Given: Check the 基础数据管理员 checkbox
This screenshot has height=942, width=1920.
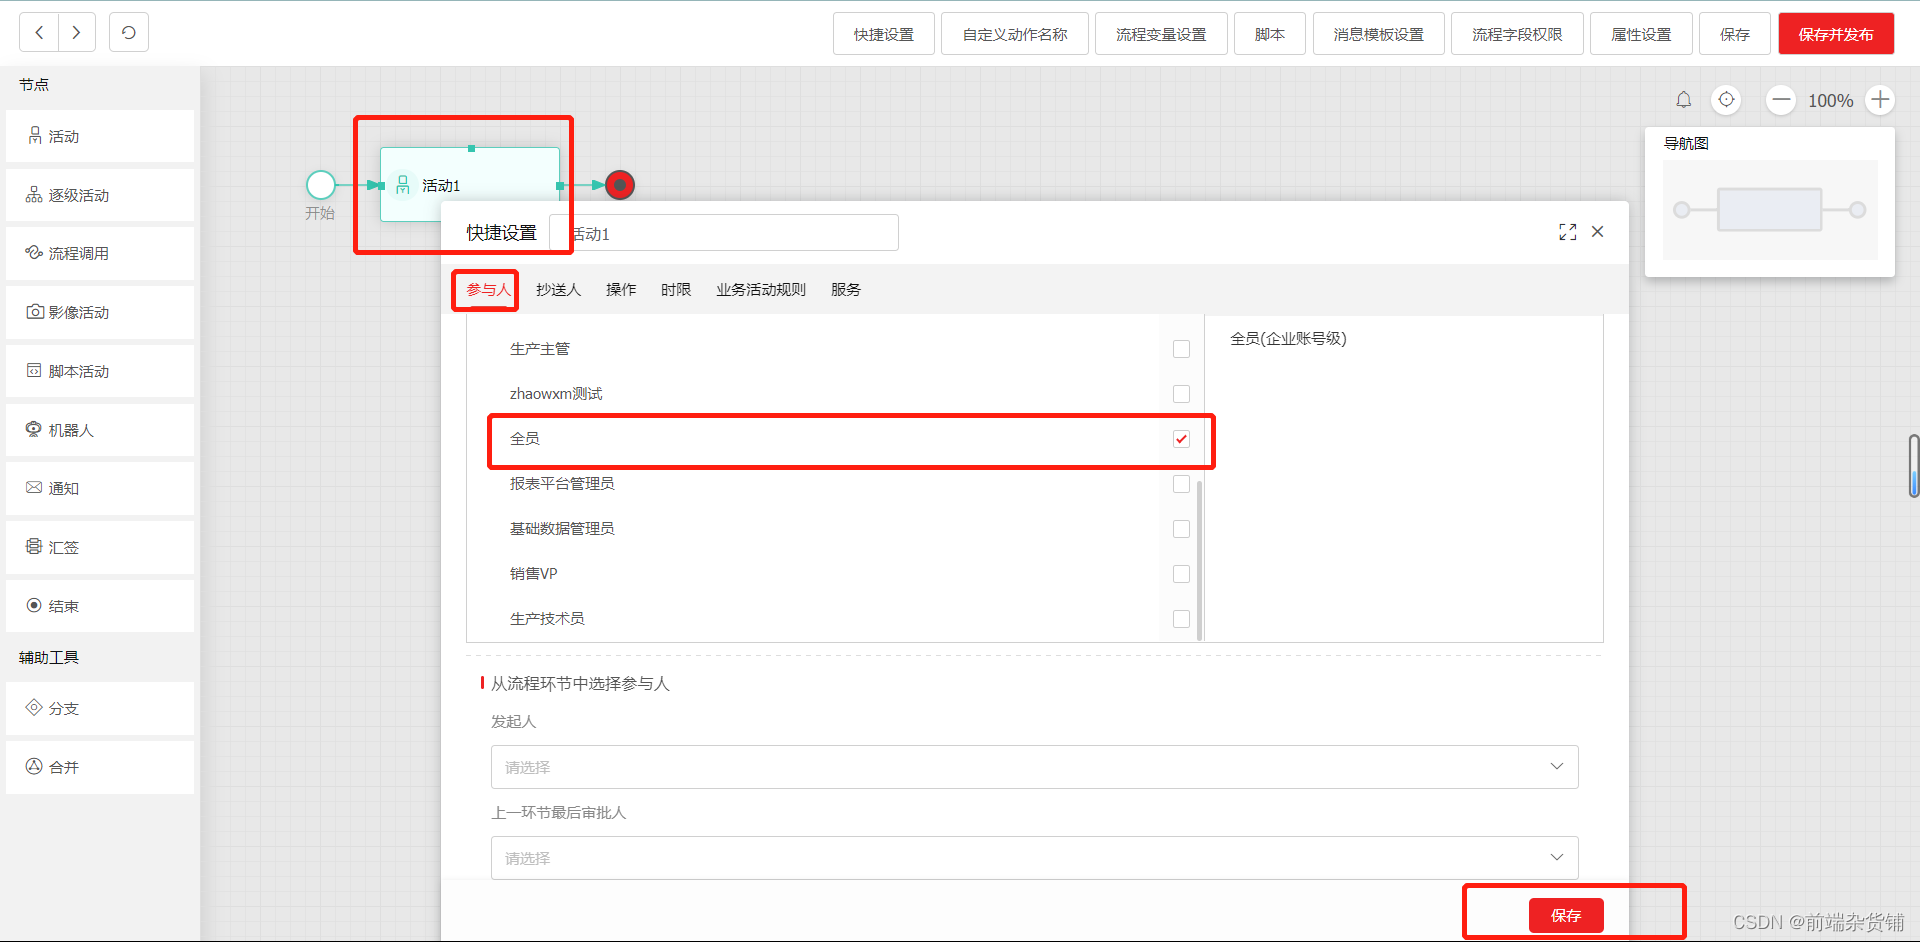Looking at the screenshot, I should point(1181,529).
